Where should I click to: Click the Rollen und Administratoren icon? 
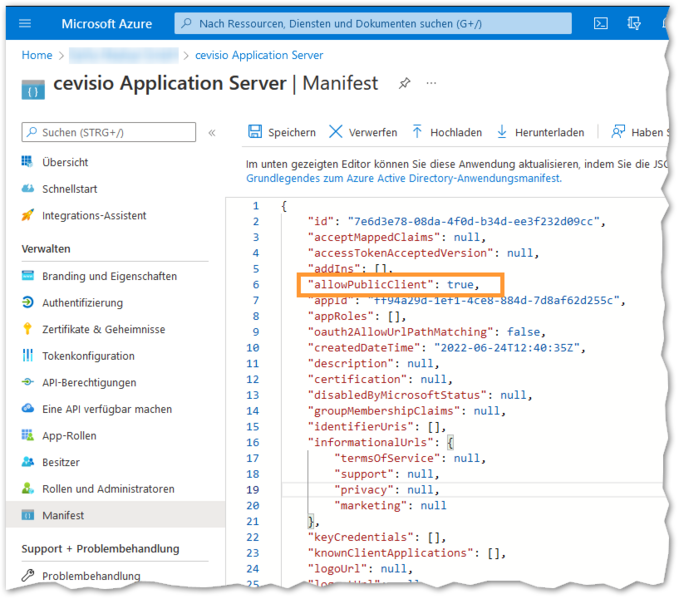tap(28, 488)
